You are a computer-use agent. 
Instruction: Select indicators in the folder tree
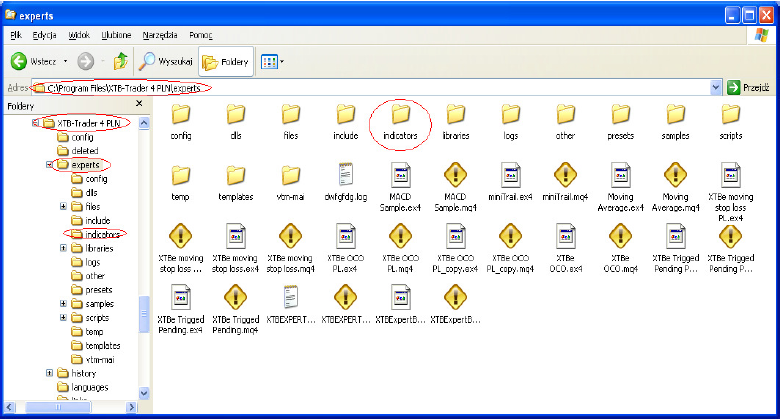point(101,234)
